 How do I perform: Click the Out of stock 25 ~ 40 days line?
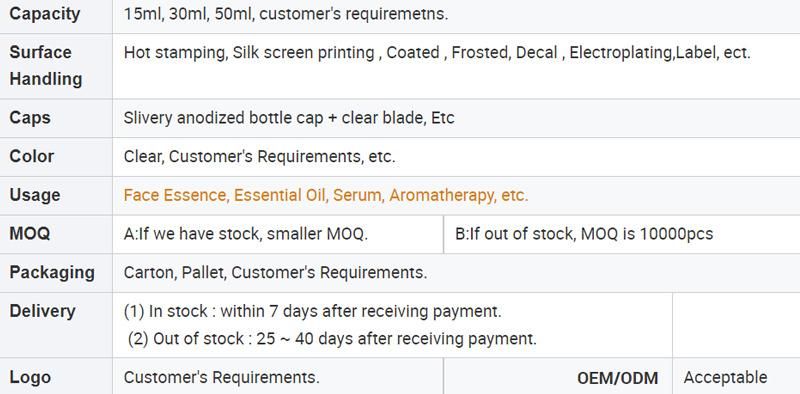[x=332, y=339]
